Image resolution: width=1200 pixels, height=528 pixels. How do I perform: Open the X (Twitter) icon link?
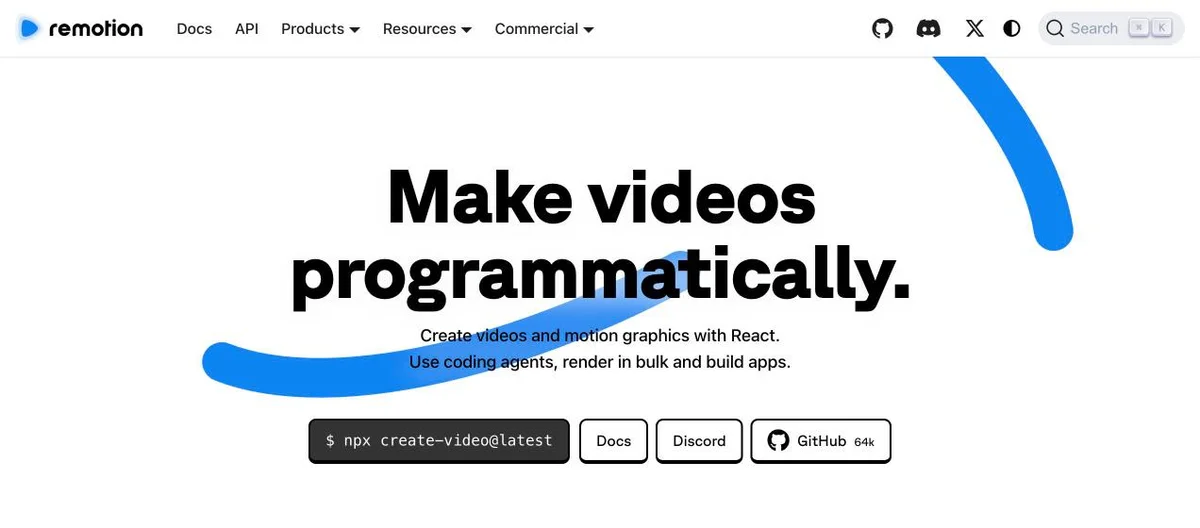click(974, 28)
